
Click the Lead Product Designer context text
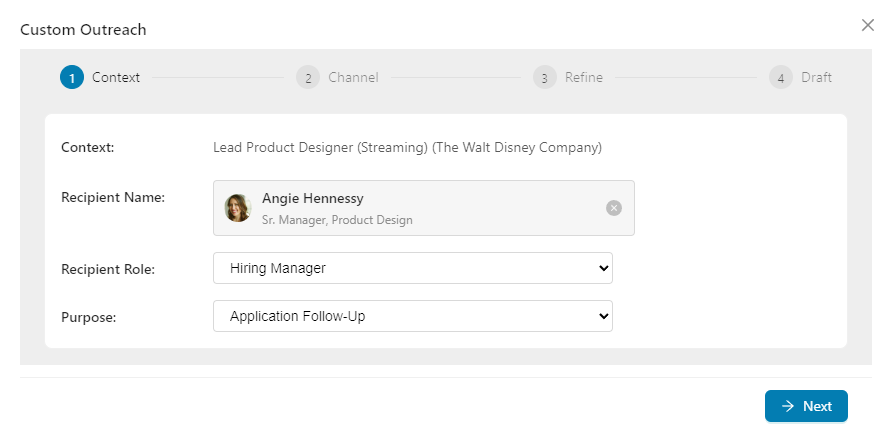point(407,147)
